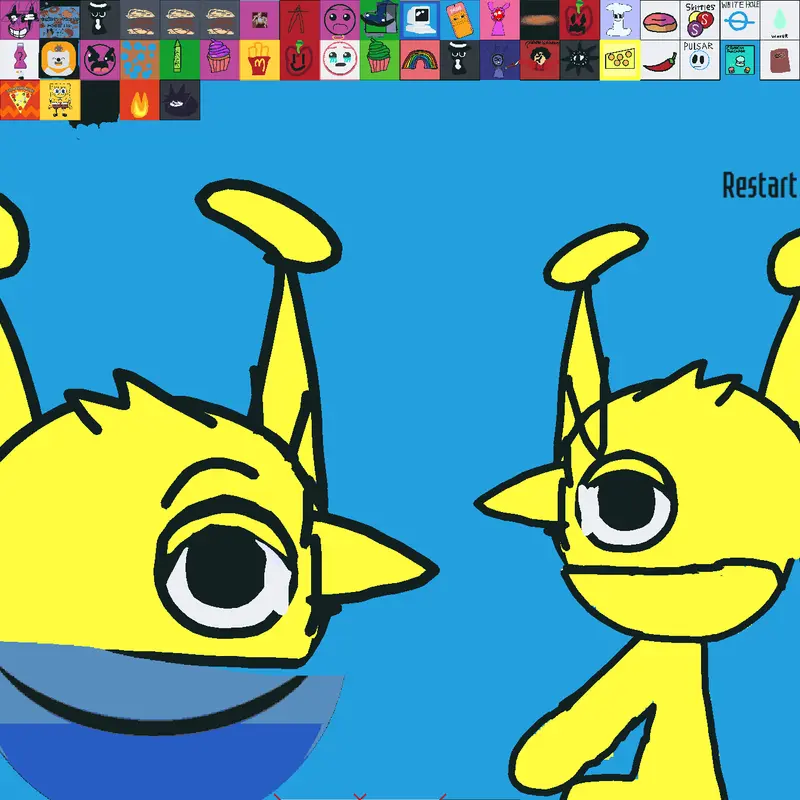
Task: Select the brown smudge on black tile
Action: pyautogui.click(x=540, y=20)
